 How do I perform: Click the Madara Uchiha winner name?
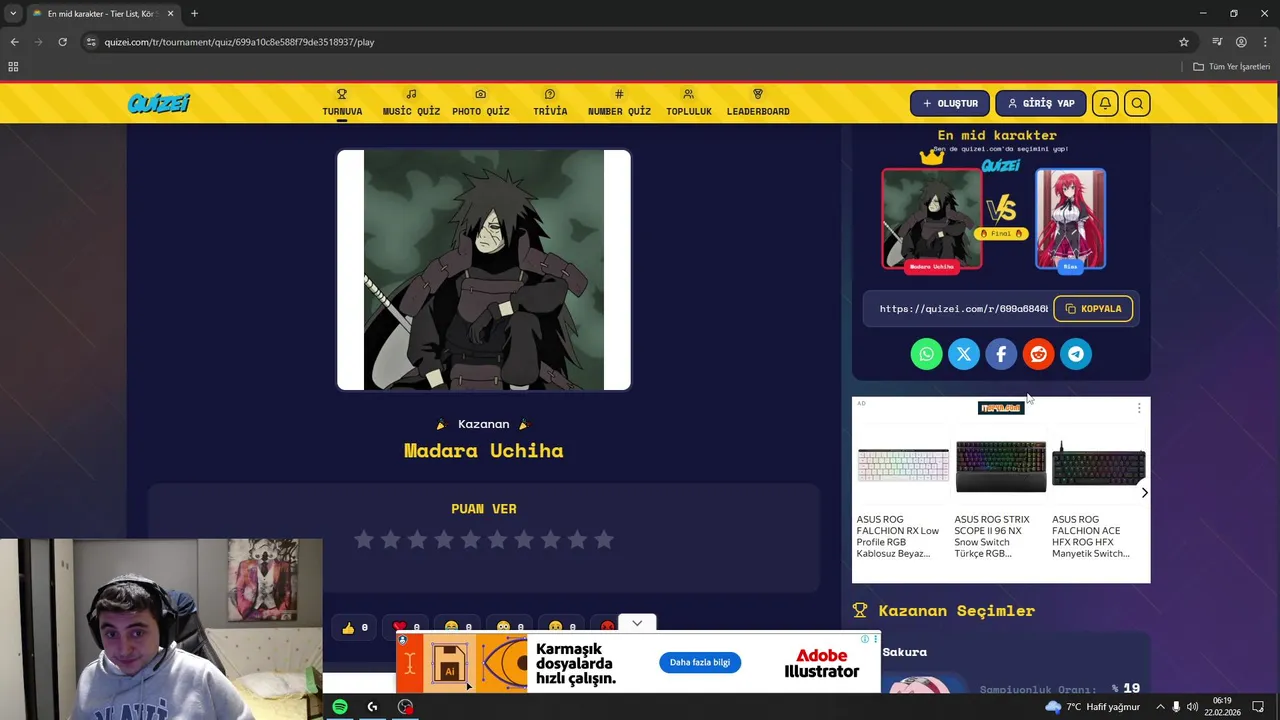pyautogui.click(x=484, y=451)
